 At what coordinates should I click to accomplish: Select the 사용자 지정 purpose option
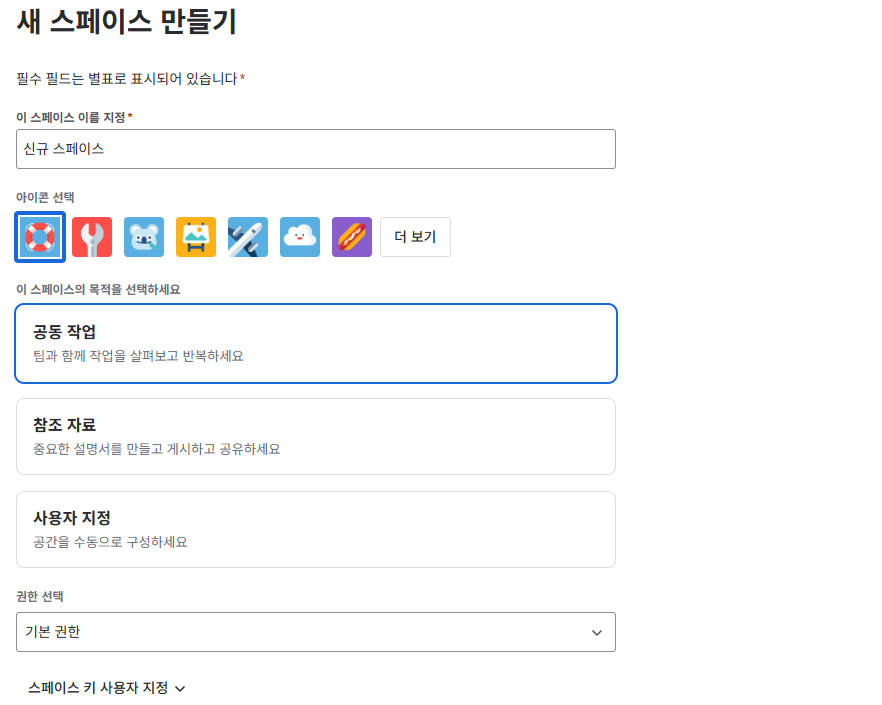click(x=316, y=529)
